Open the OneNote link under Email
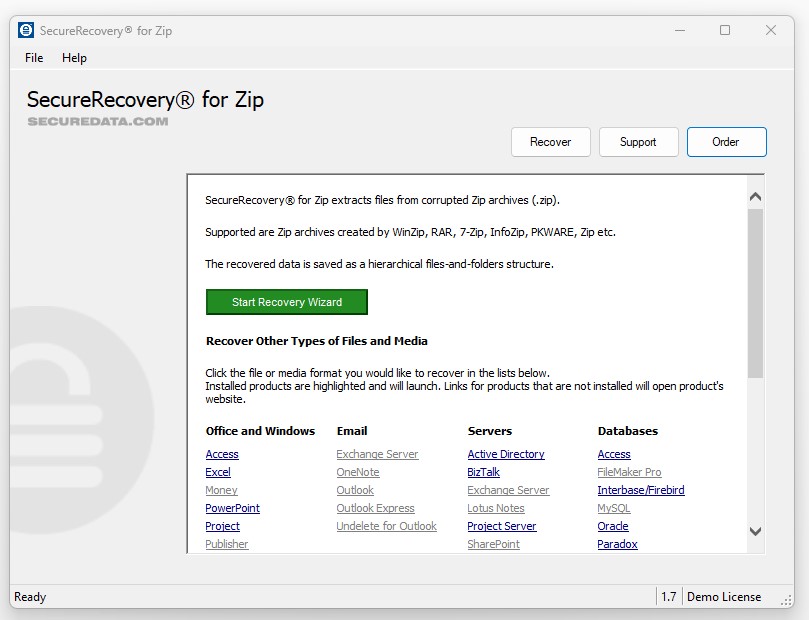 358,472
